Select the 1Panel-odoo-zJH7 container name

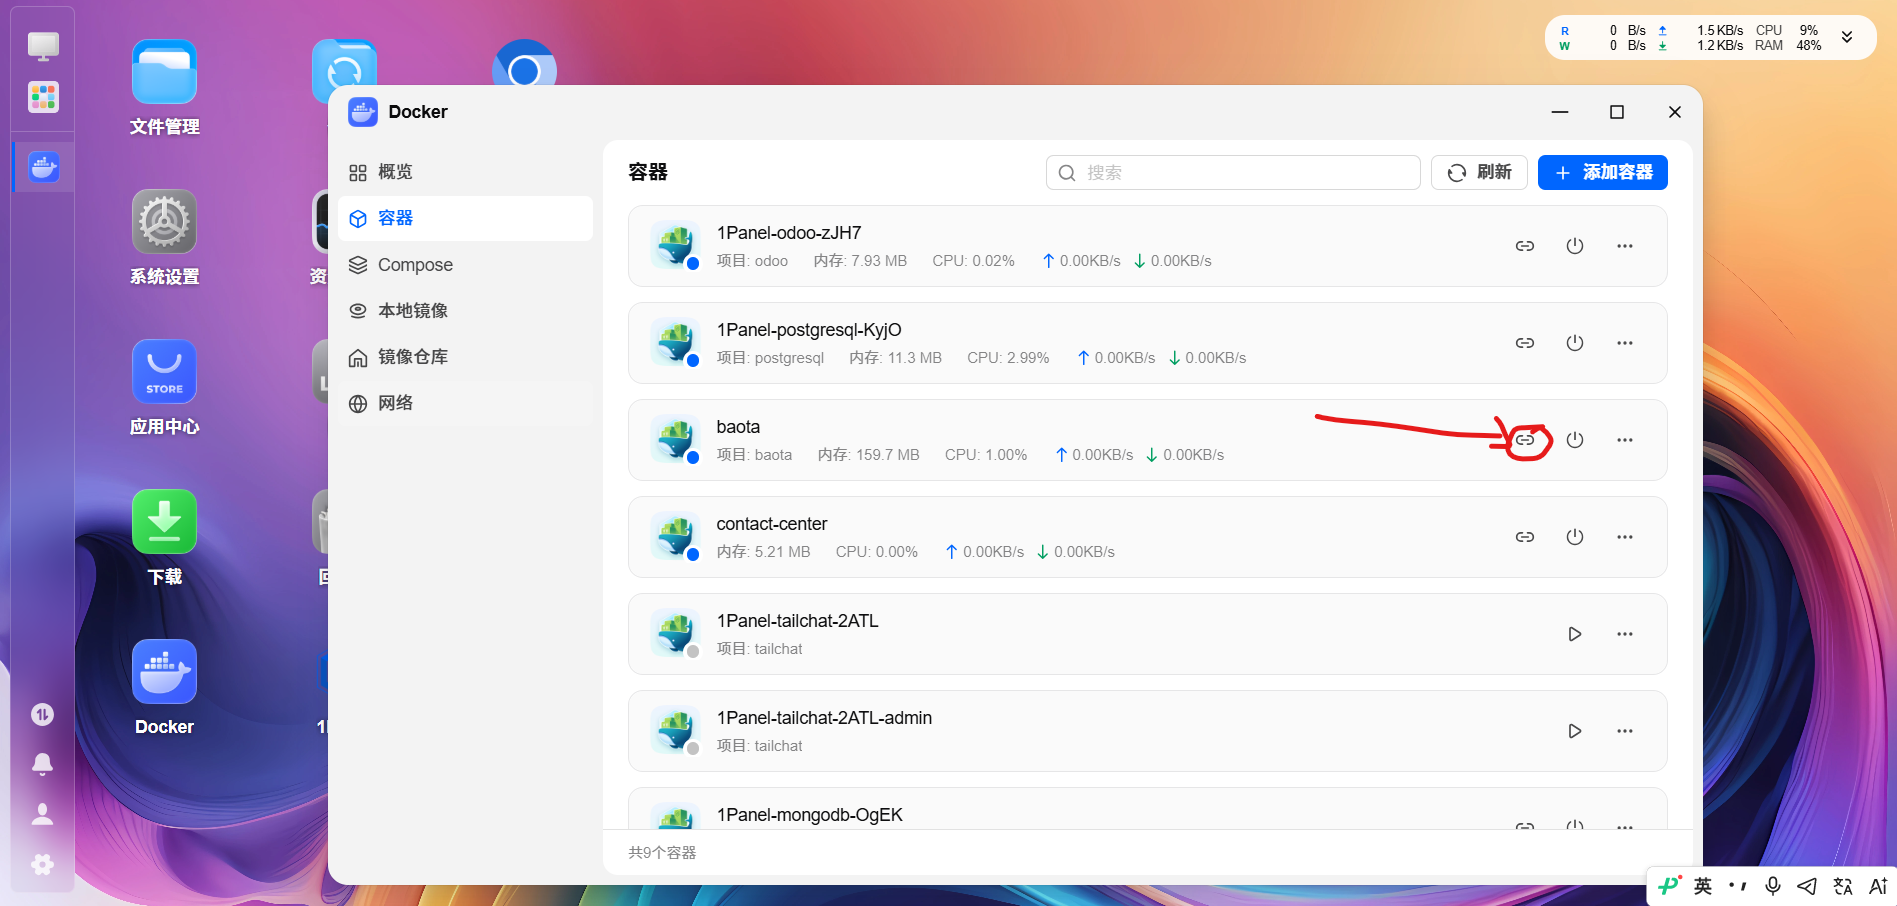tap(788, 233)
